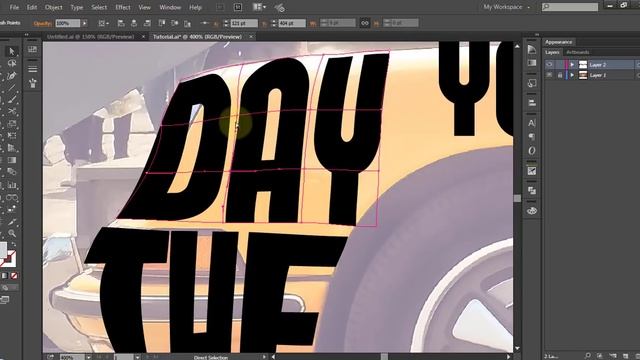The width and height of the screenshot is (640, 360).
Task: Click the search field at top right
Action: 570,7
